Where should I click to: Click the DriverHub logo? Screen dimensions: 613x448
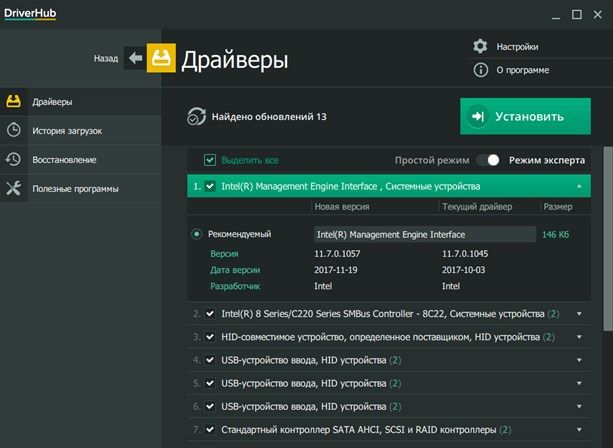click(x=30, y=13)
